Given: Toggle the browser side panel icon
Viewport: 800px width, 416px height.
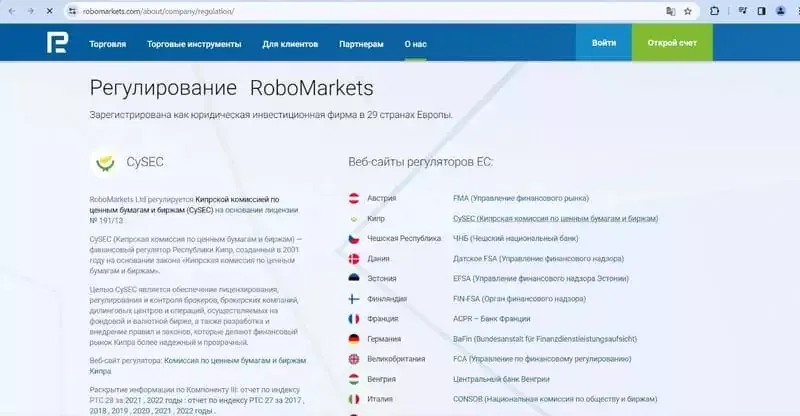Looking at the screenshot, I should click(x=761, y=11).
